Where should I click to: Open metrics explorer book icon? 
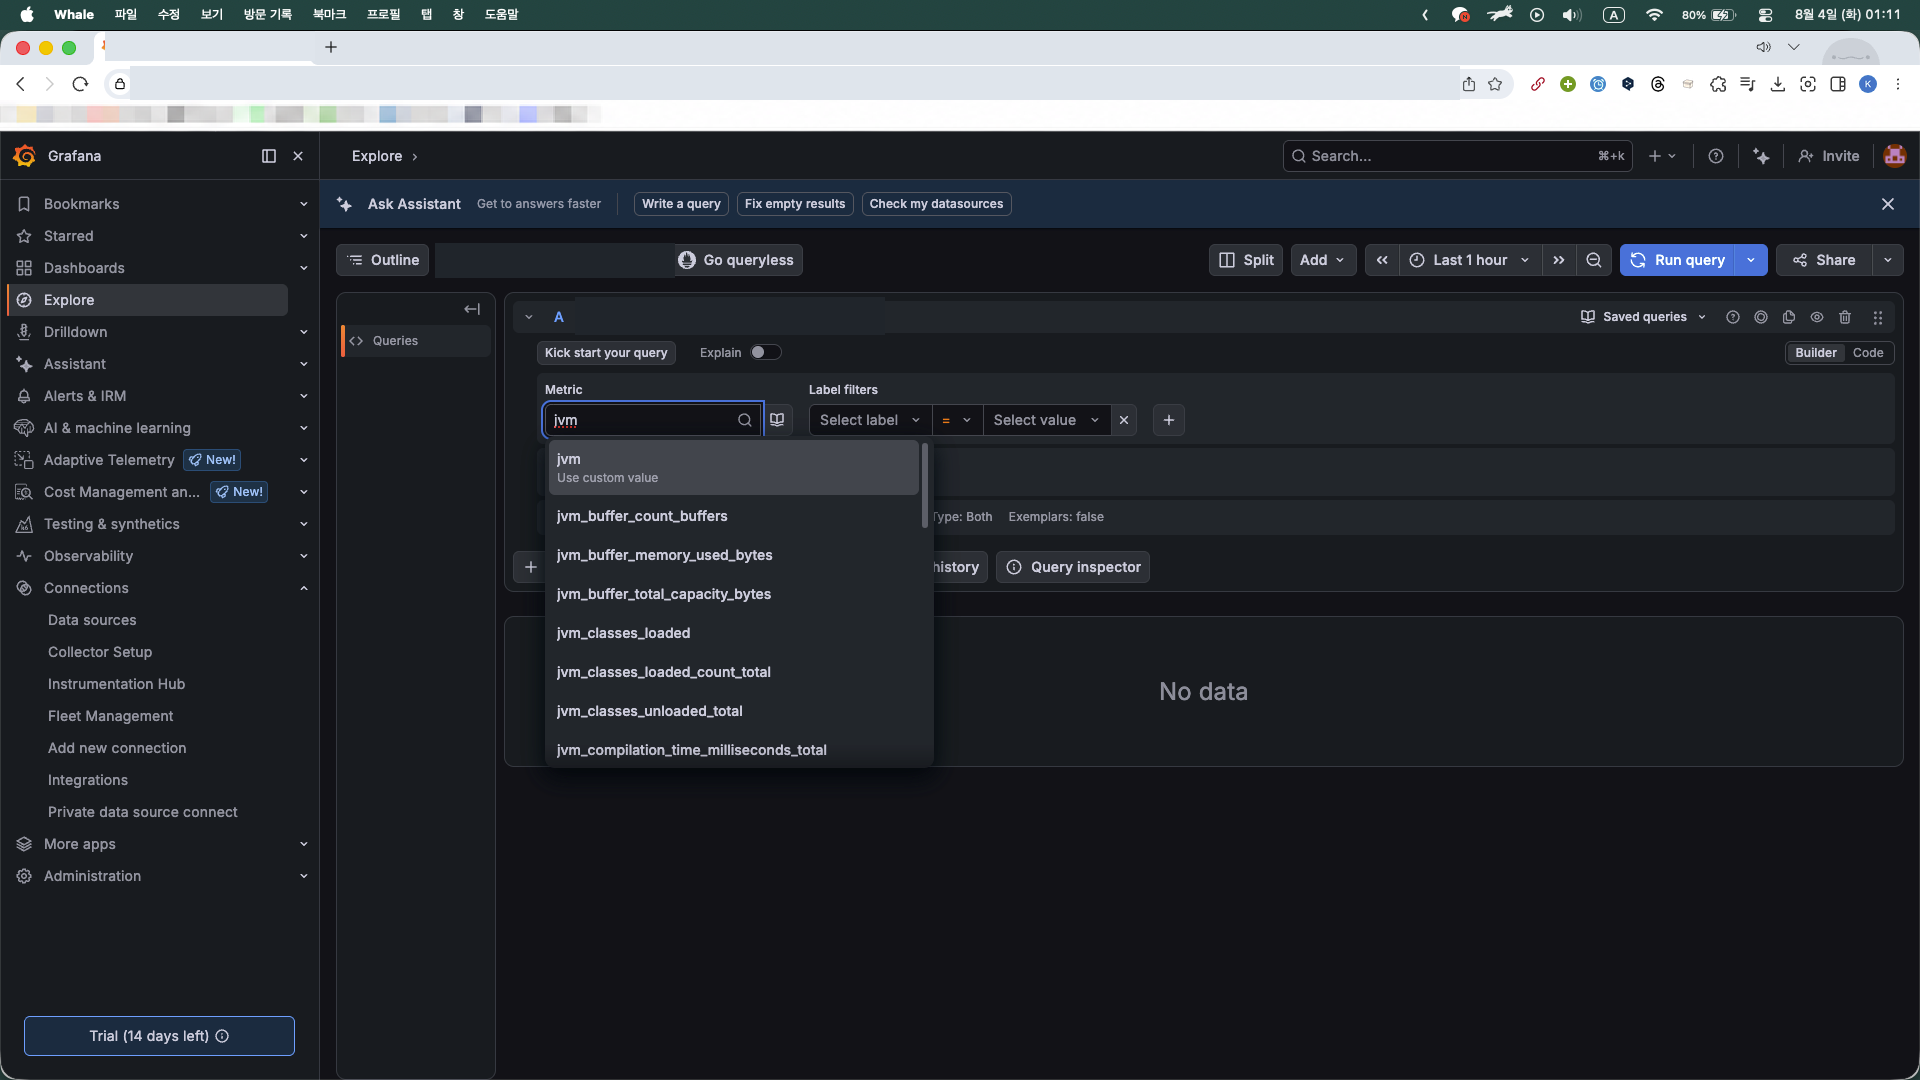tap(778, 420)
